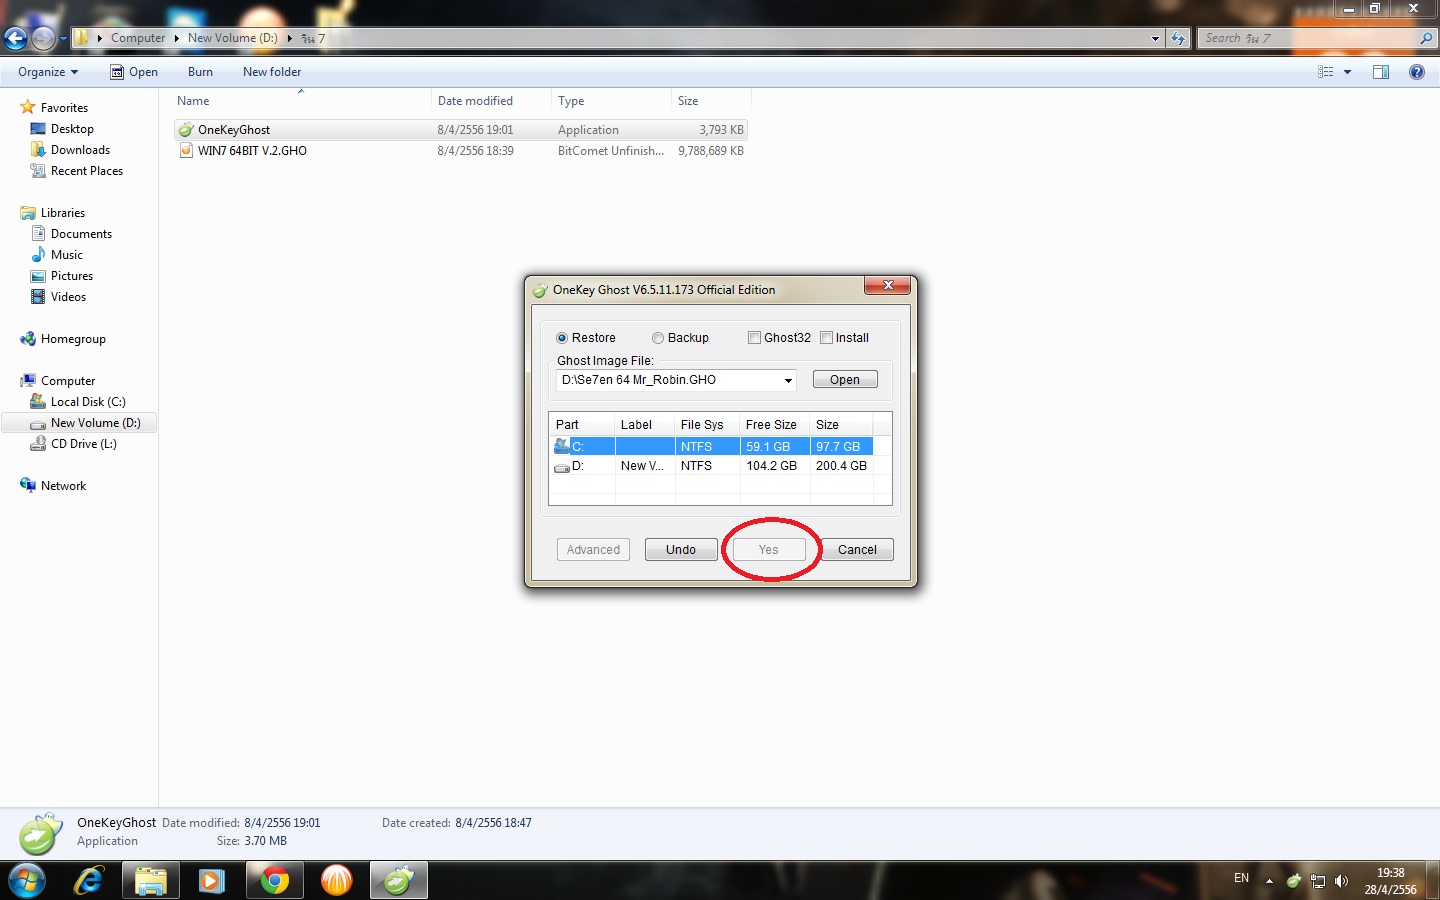The width and height of the screenshot is (1440, 900).
Task: Click the Undo button
Action: (x=681, y=550)
